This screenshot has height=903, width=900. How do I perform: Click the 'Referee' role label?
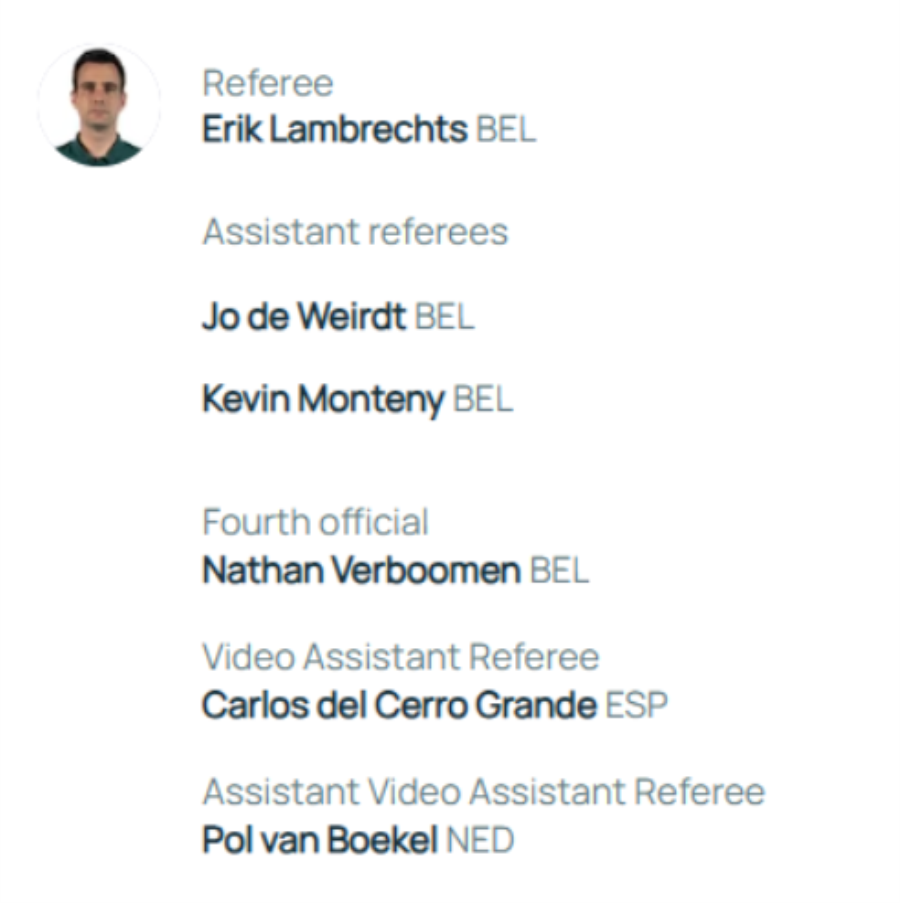click(267, 84)
